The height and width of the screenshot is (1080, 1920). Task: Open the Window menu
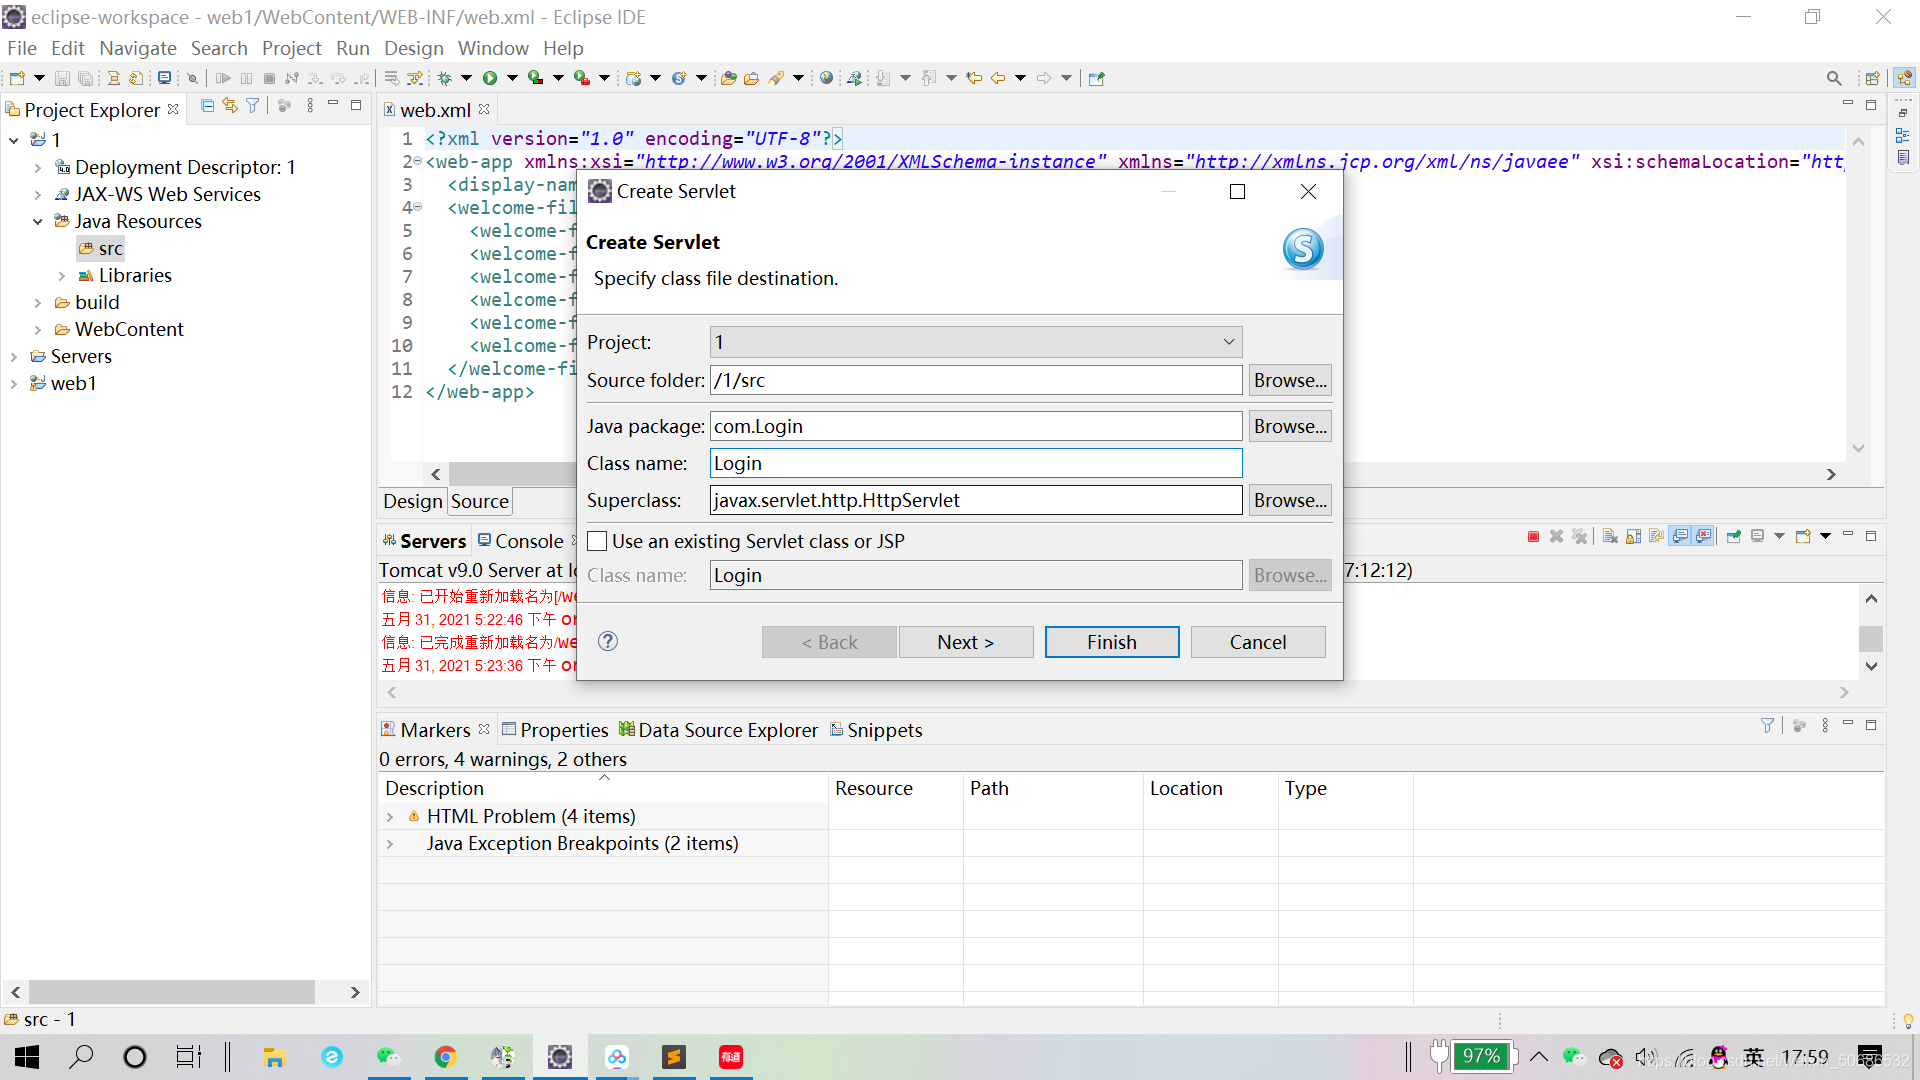(493, 48)
